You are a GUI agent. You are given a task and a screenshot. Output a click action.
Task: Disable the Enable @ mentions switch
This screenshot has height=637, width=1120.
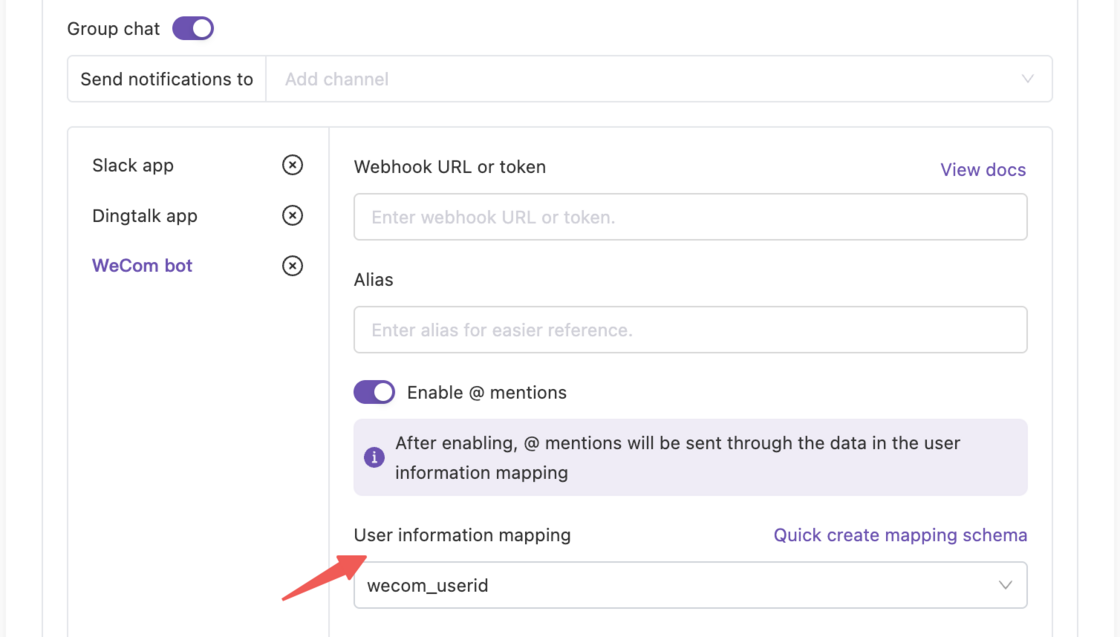(x=374, y=391)
